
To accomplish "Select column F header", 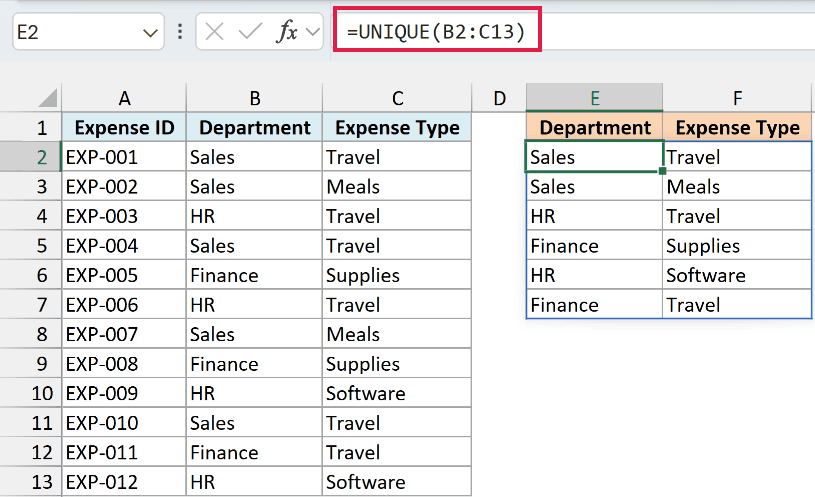I will pos(737,98).
